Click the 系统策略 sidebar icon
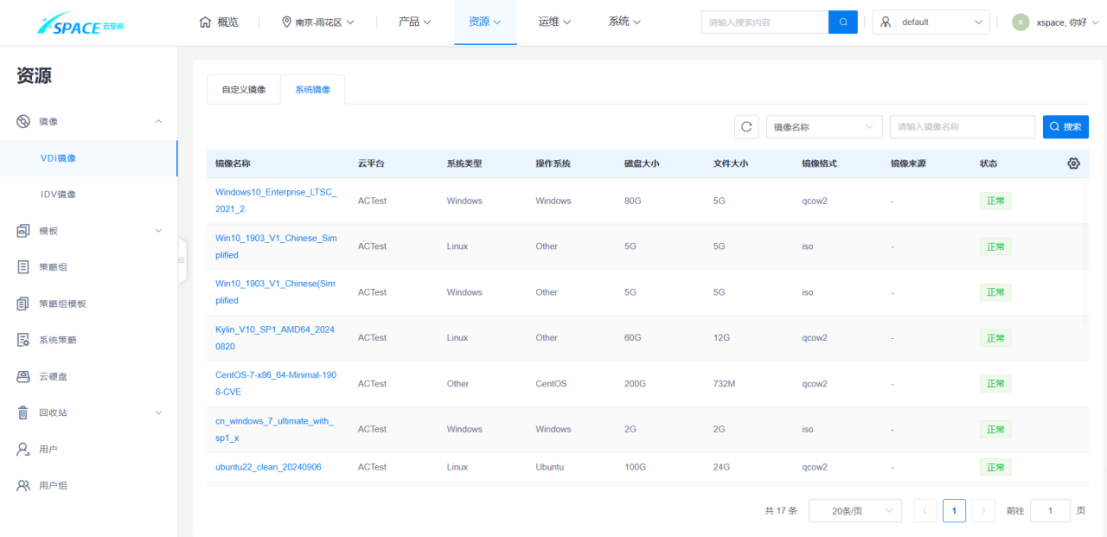Image resolution: width=1107 pixels, height=537 pixels. [x=23, y=340]
